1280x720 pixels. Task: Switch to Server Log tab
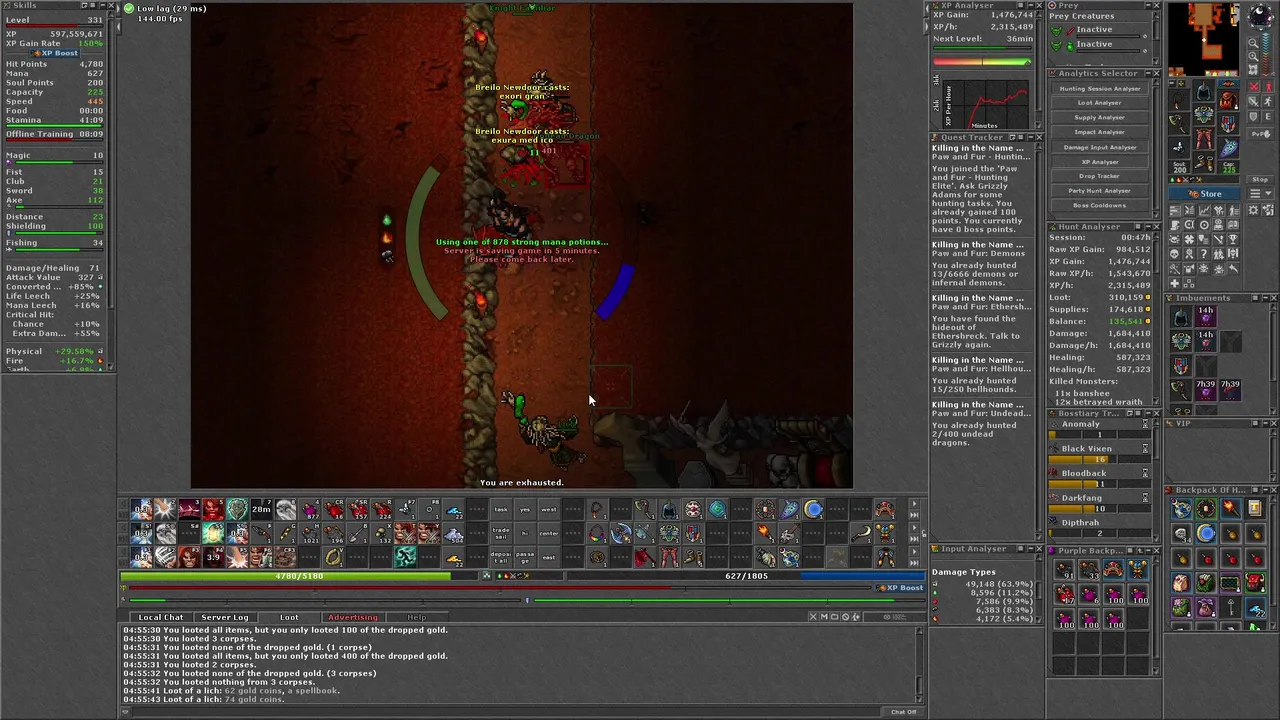pos(225,617)
